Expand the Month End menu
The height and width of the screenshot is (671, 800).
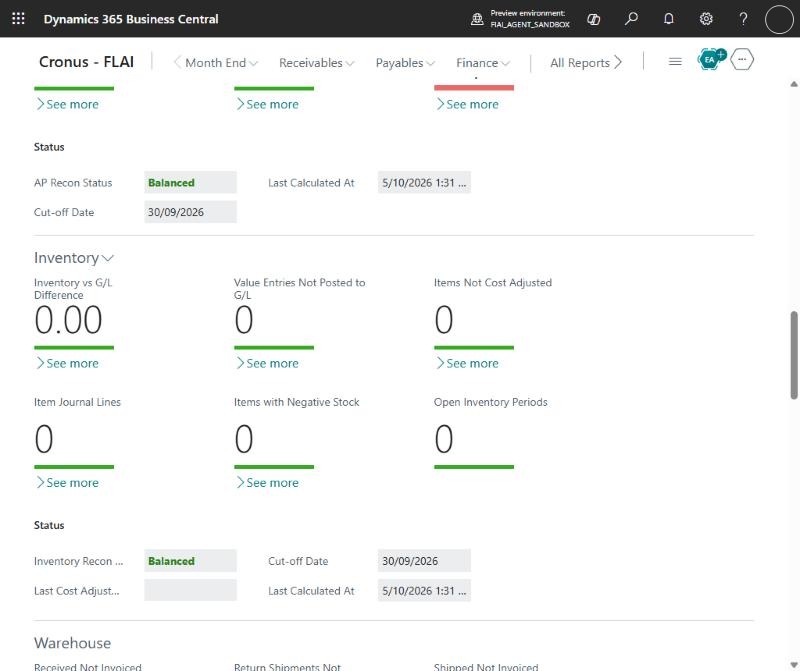[x=221, y=63]
